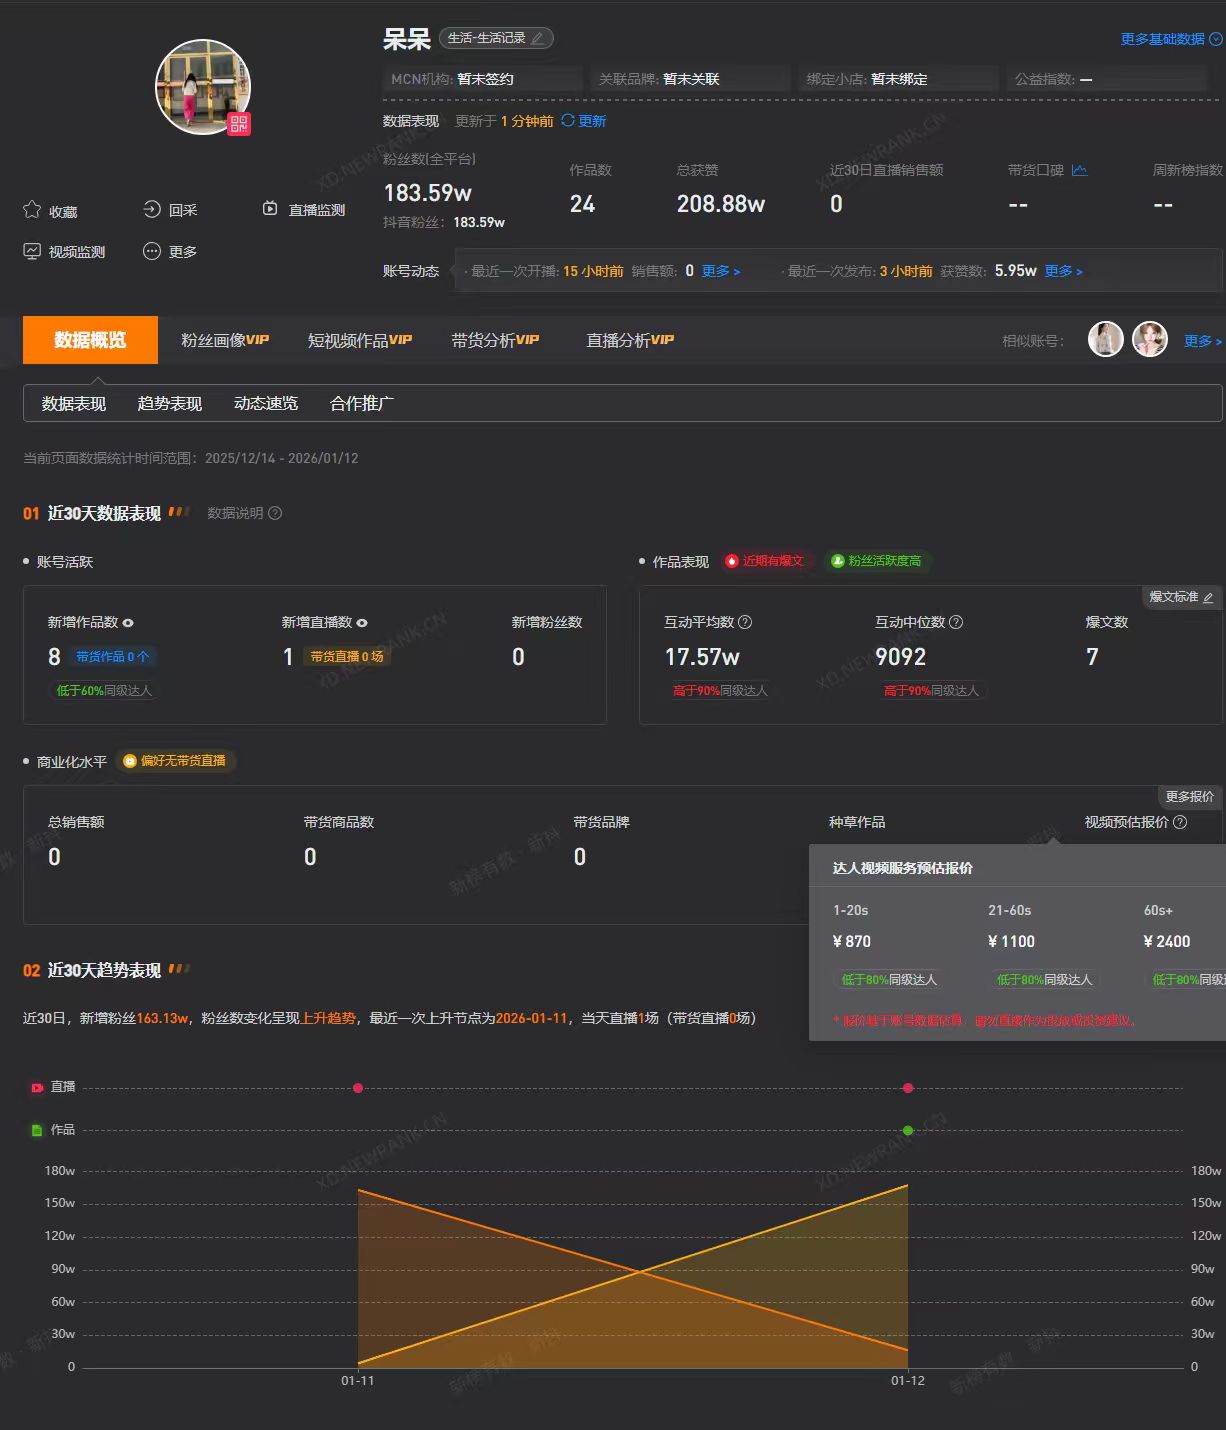Click the refresh 更新 icon
The height and width of the screenshot is (1430, 1226).
(568, 121)
